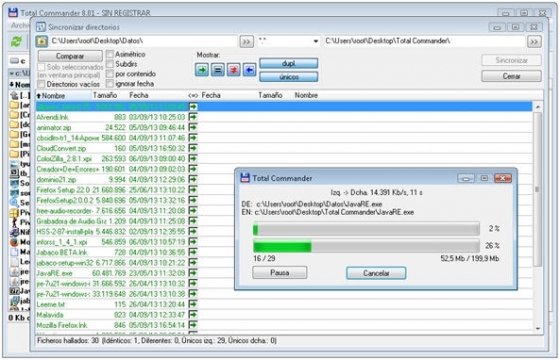Sort by right Fecha column header
Screen dimensions: 560x360
211,95
